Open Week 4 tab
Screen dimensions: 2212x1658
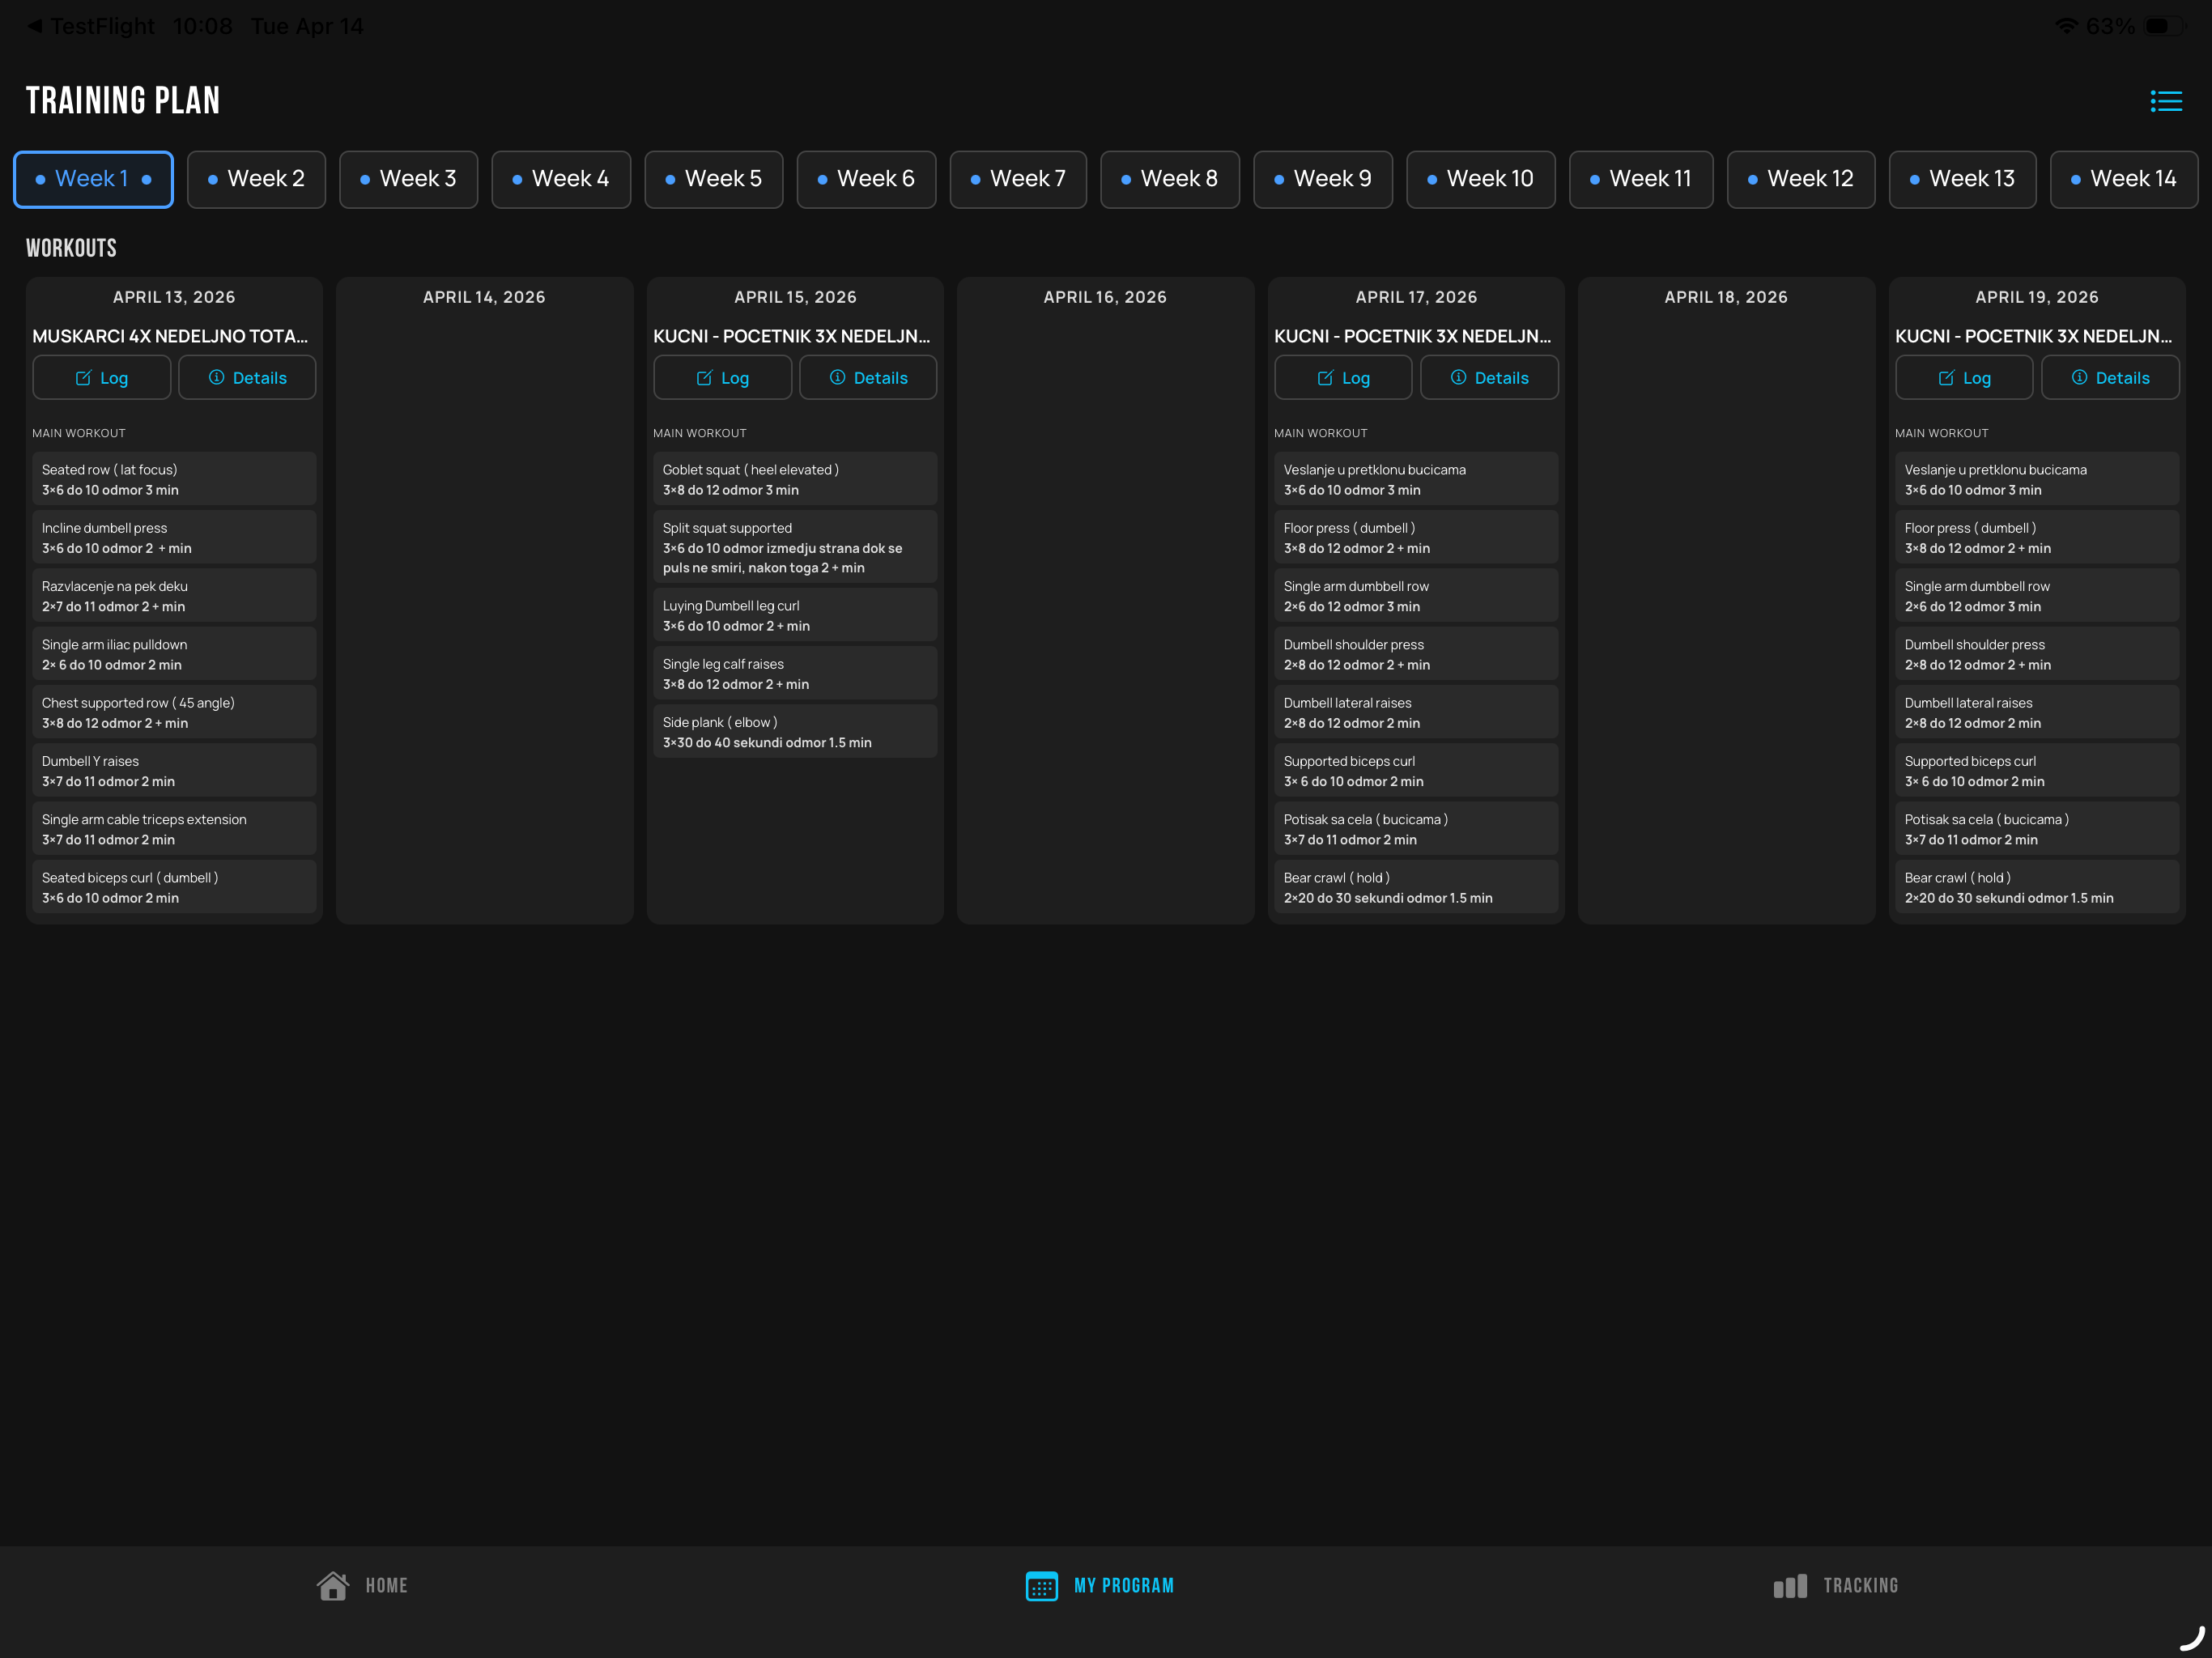click(x=561, y=179)
